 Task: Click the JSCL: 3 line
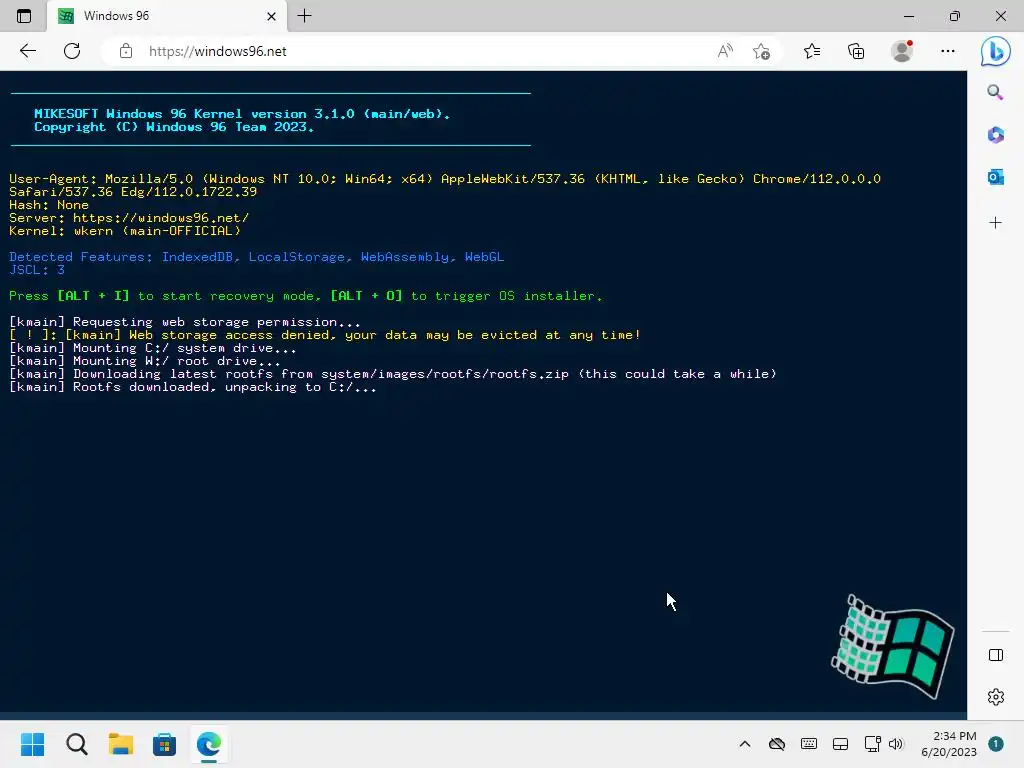(37, 270)
